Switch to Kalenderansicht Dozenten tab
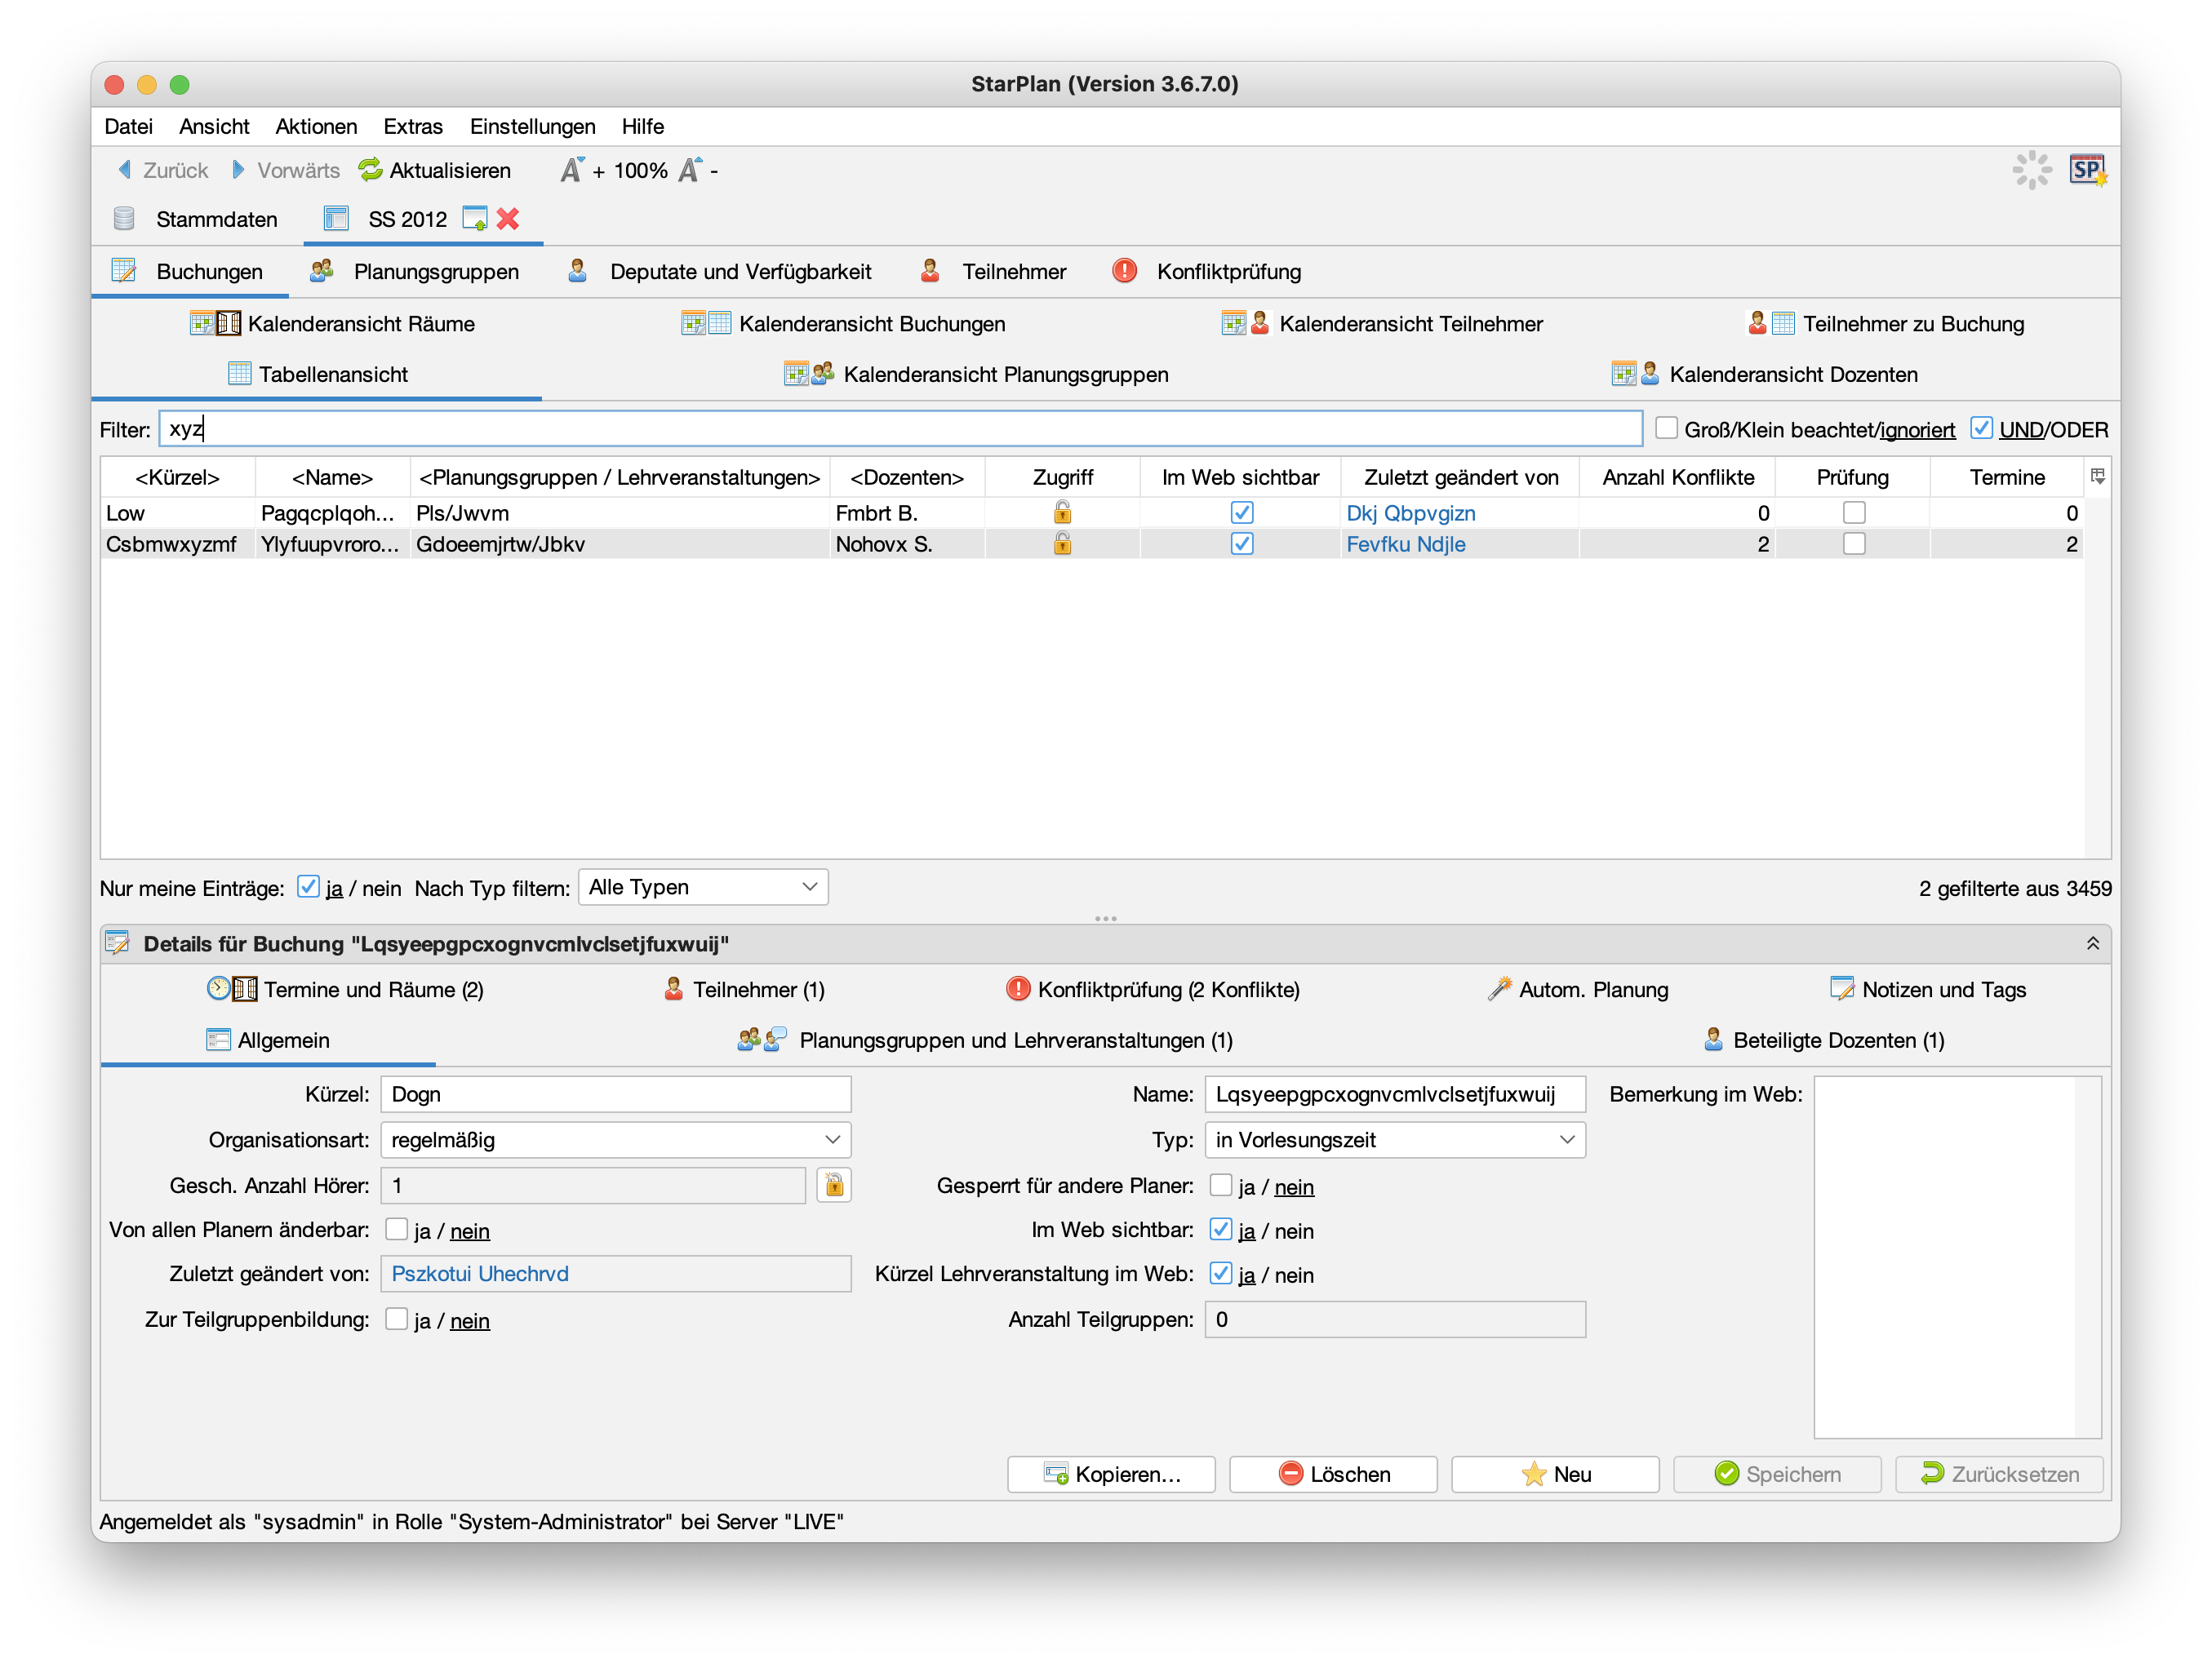The width and height of the screenshot is (2212, 1663). click(1765, 374)
